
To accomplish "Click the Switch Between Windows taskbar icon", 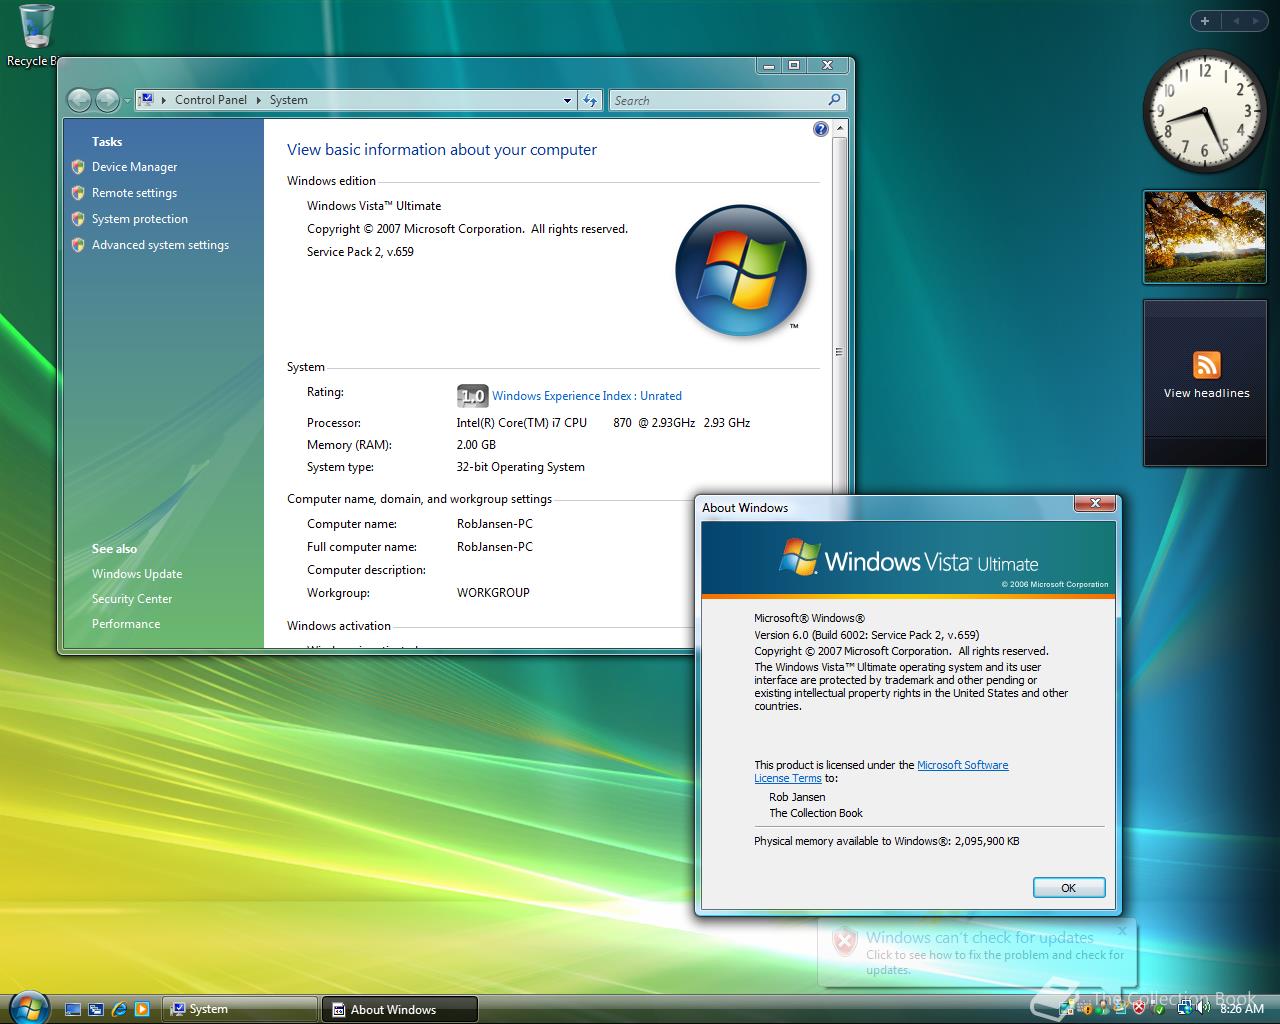I will 96,1008.
